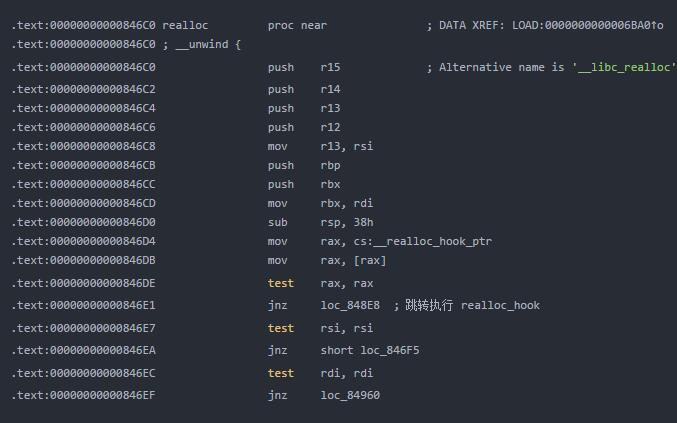Click the [rax] memory operand
This screenshot has height=423, width=677.
(x=366, y=260)
